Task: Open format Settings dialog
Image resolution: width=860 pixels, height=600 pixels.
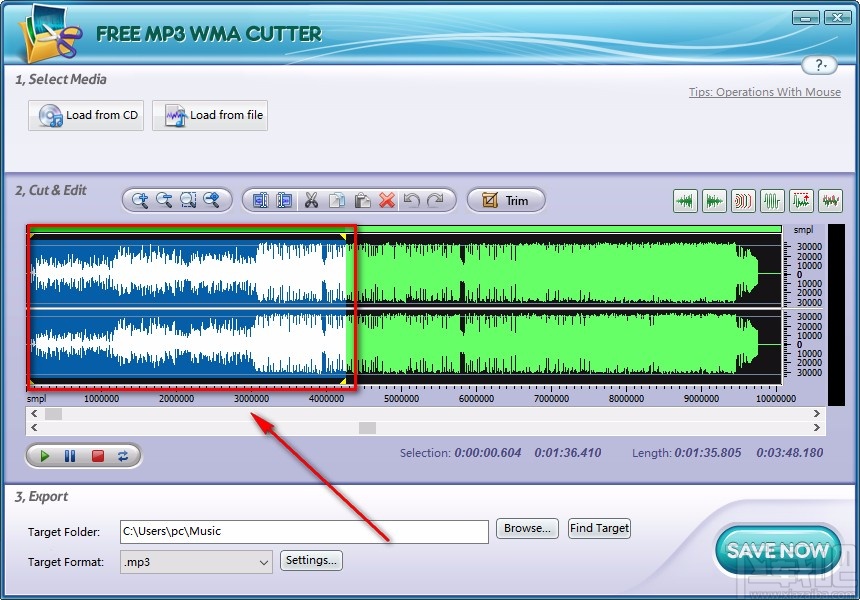Action: pyautogui.click(x=312, y=561)
